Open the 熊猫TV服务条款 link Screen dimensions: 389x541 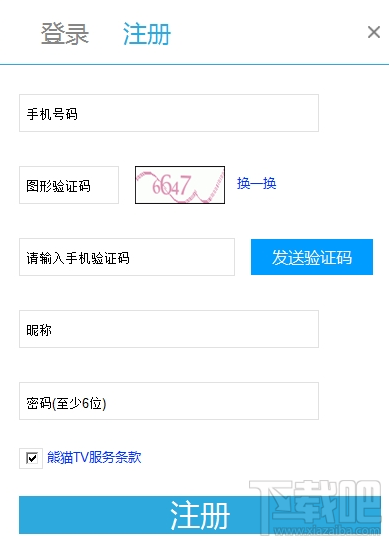94,458
